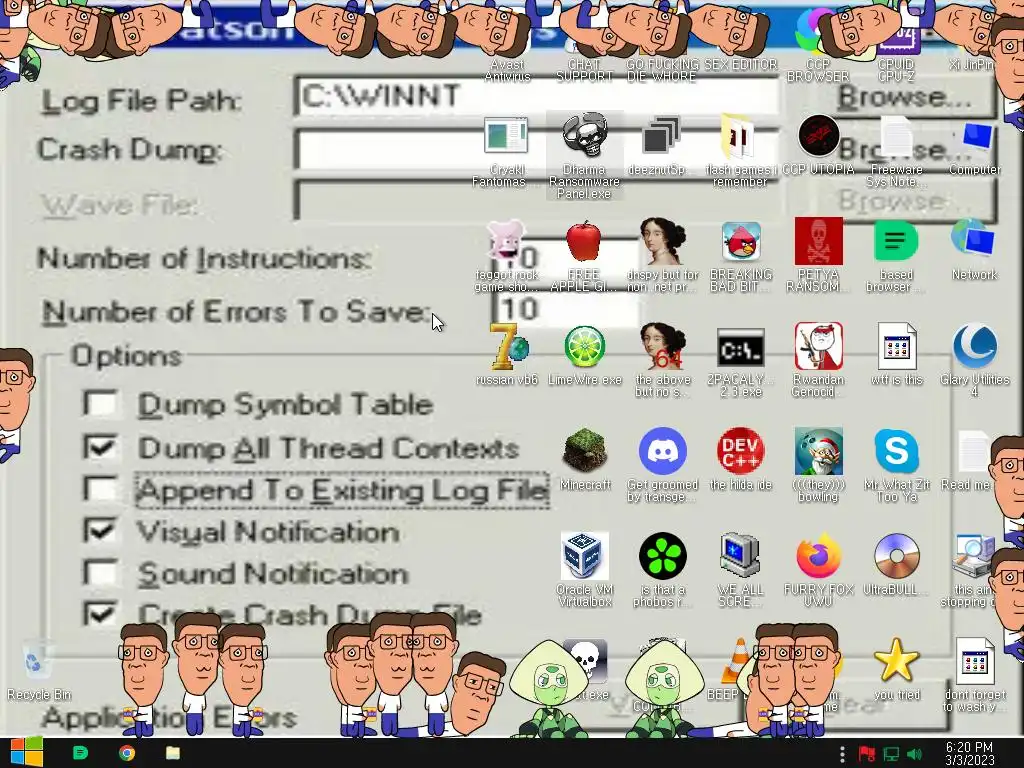Open the portrait icon marked 64
The image size is (1024, 768).
(662, 346)
